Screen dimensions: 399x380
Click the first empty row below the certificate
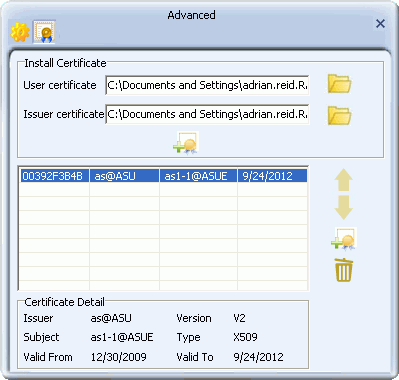[x=163, y=189]
